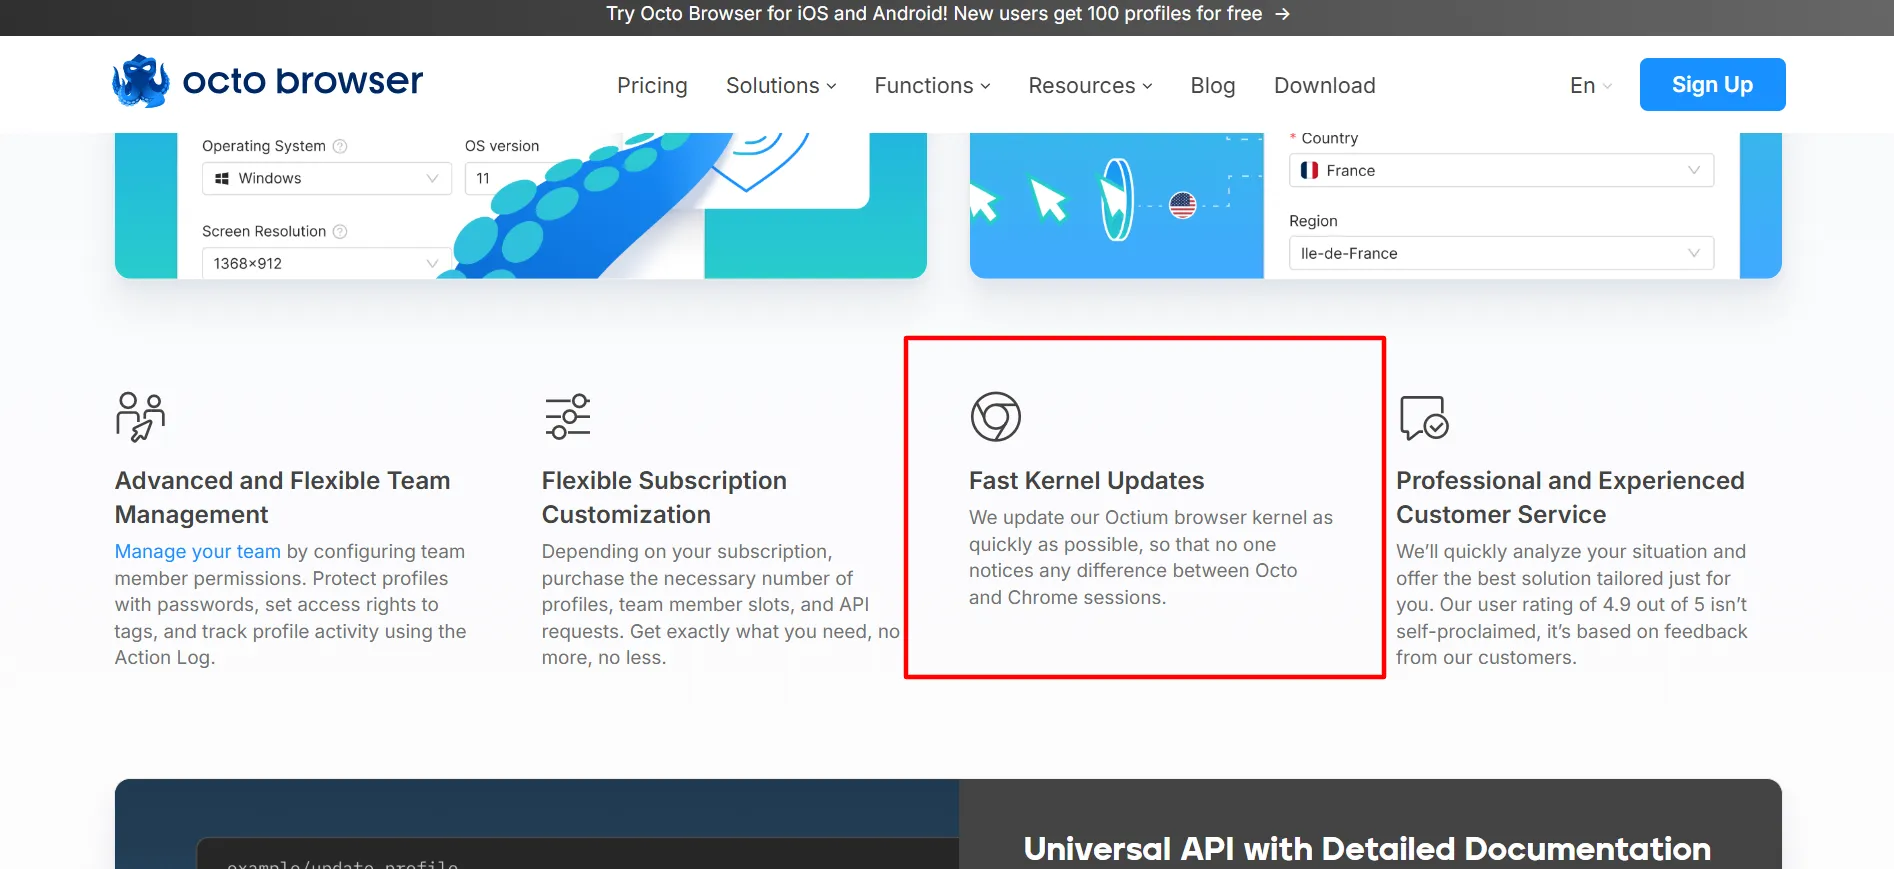Open the Country dropdown showing France
The width and height of the screenshot is (1894, 869).
[1501, 170]
